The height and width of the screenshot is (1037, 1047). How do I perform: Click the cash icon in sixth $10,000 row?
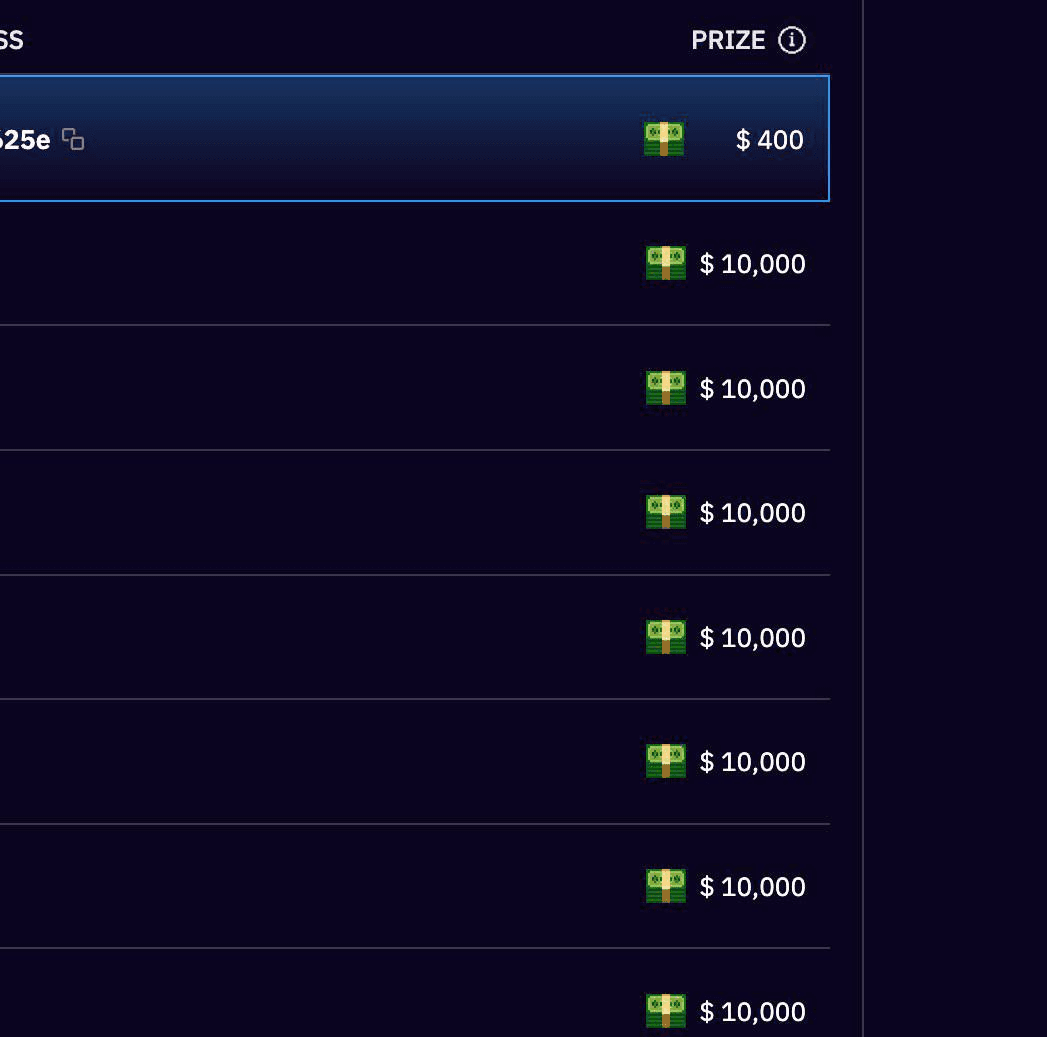coord(666,887)
